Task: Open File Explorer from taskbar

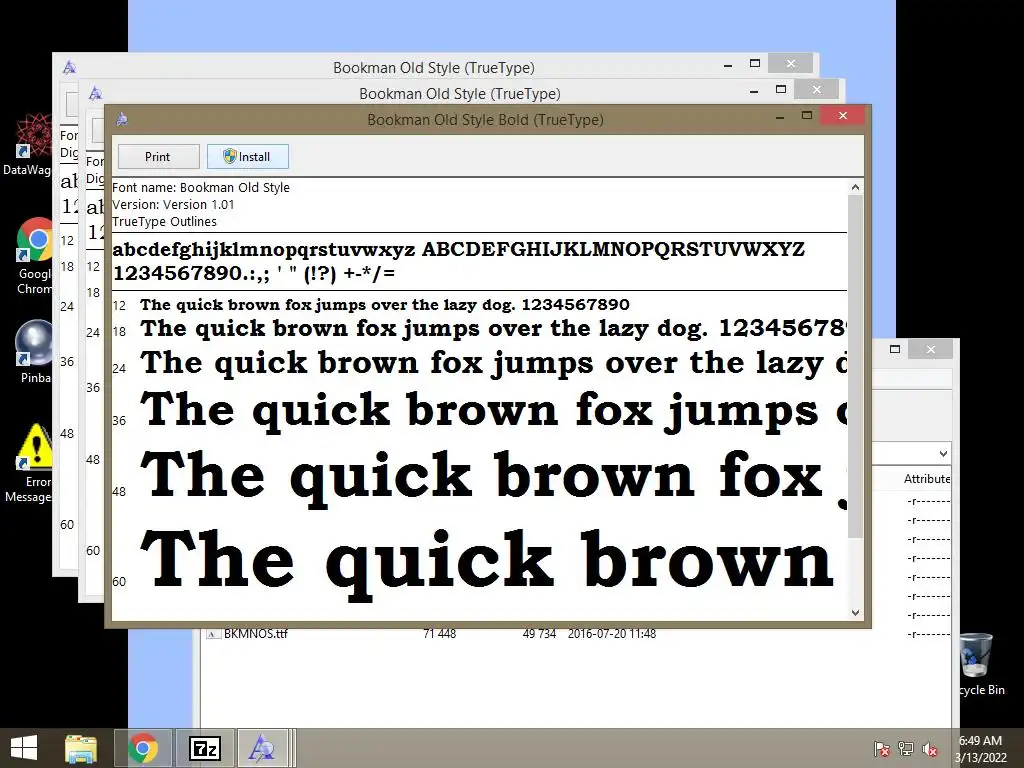Action: (x=81, y=748)
